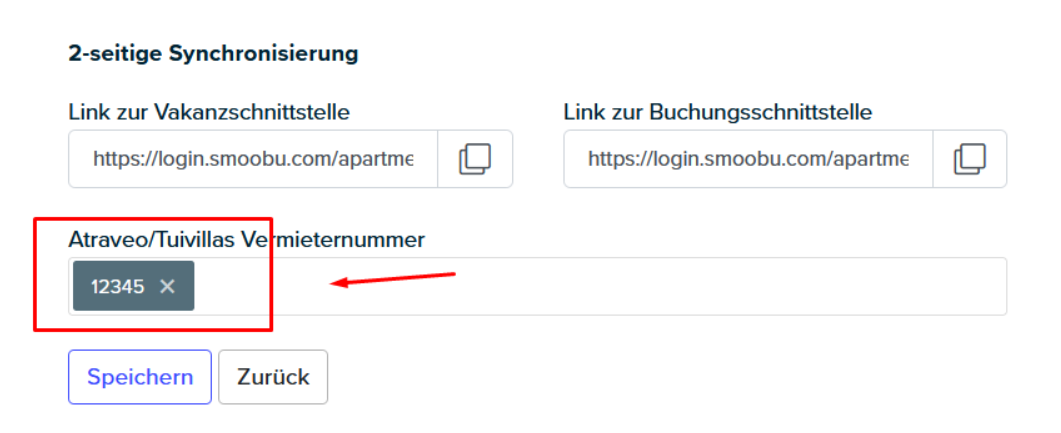The image size is (1061, 433).
Task: Click the 'Speichern' text in blue
Action: pyautogui.click(x=140, y=377)
